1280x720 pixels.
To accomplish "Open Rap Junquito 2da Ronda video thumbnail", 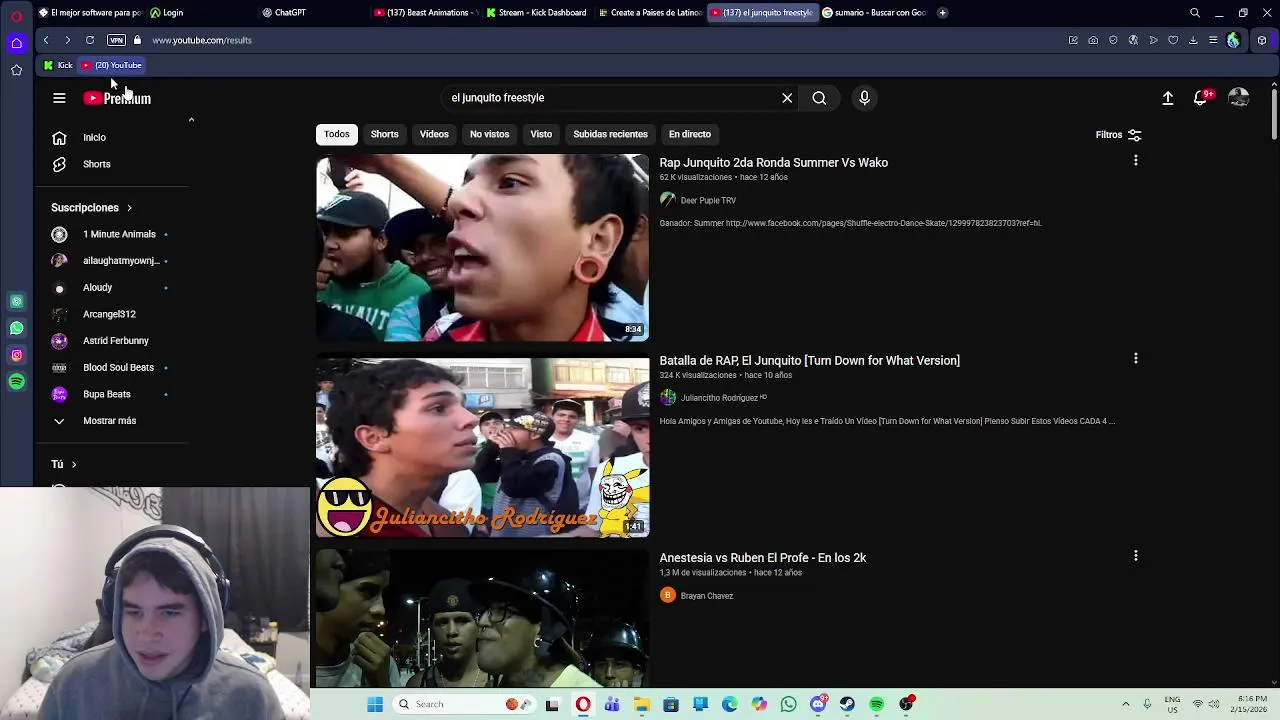I will [x=482, y=247].
